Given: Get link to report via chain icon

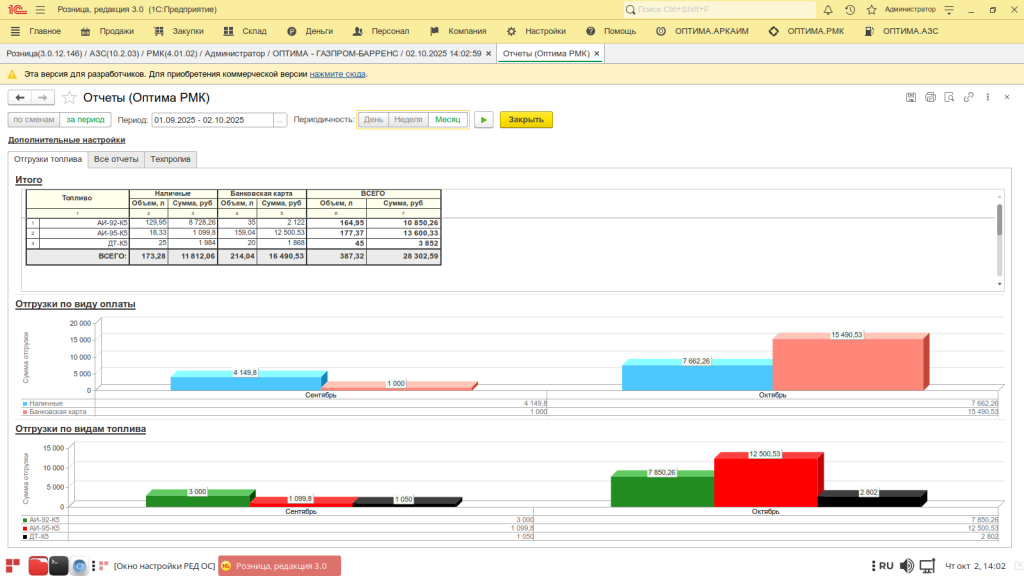Looking at the screenshot, I should [968, 97].
